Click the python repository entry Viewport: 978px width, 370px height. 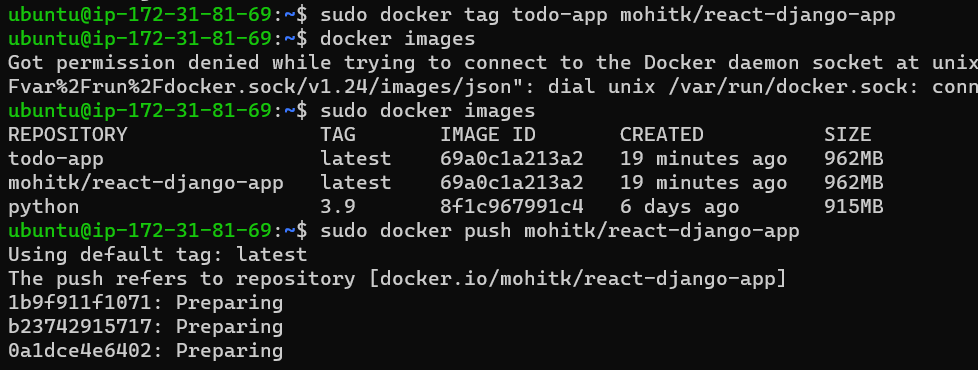click(44, 207)
